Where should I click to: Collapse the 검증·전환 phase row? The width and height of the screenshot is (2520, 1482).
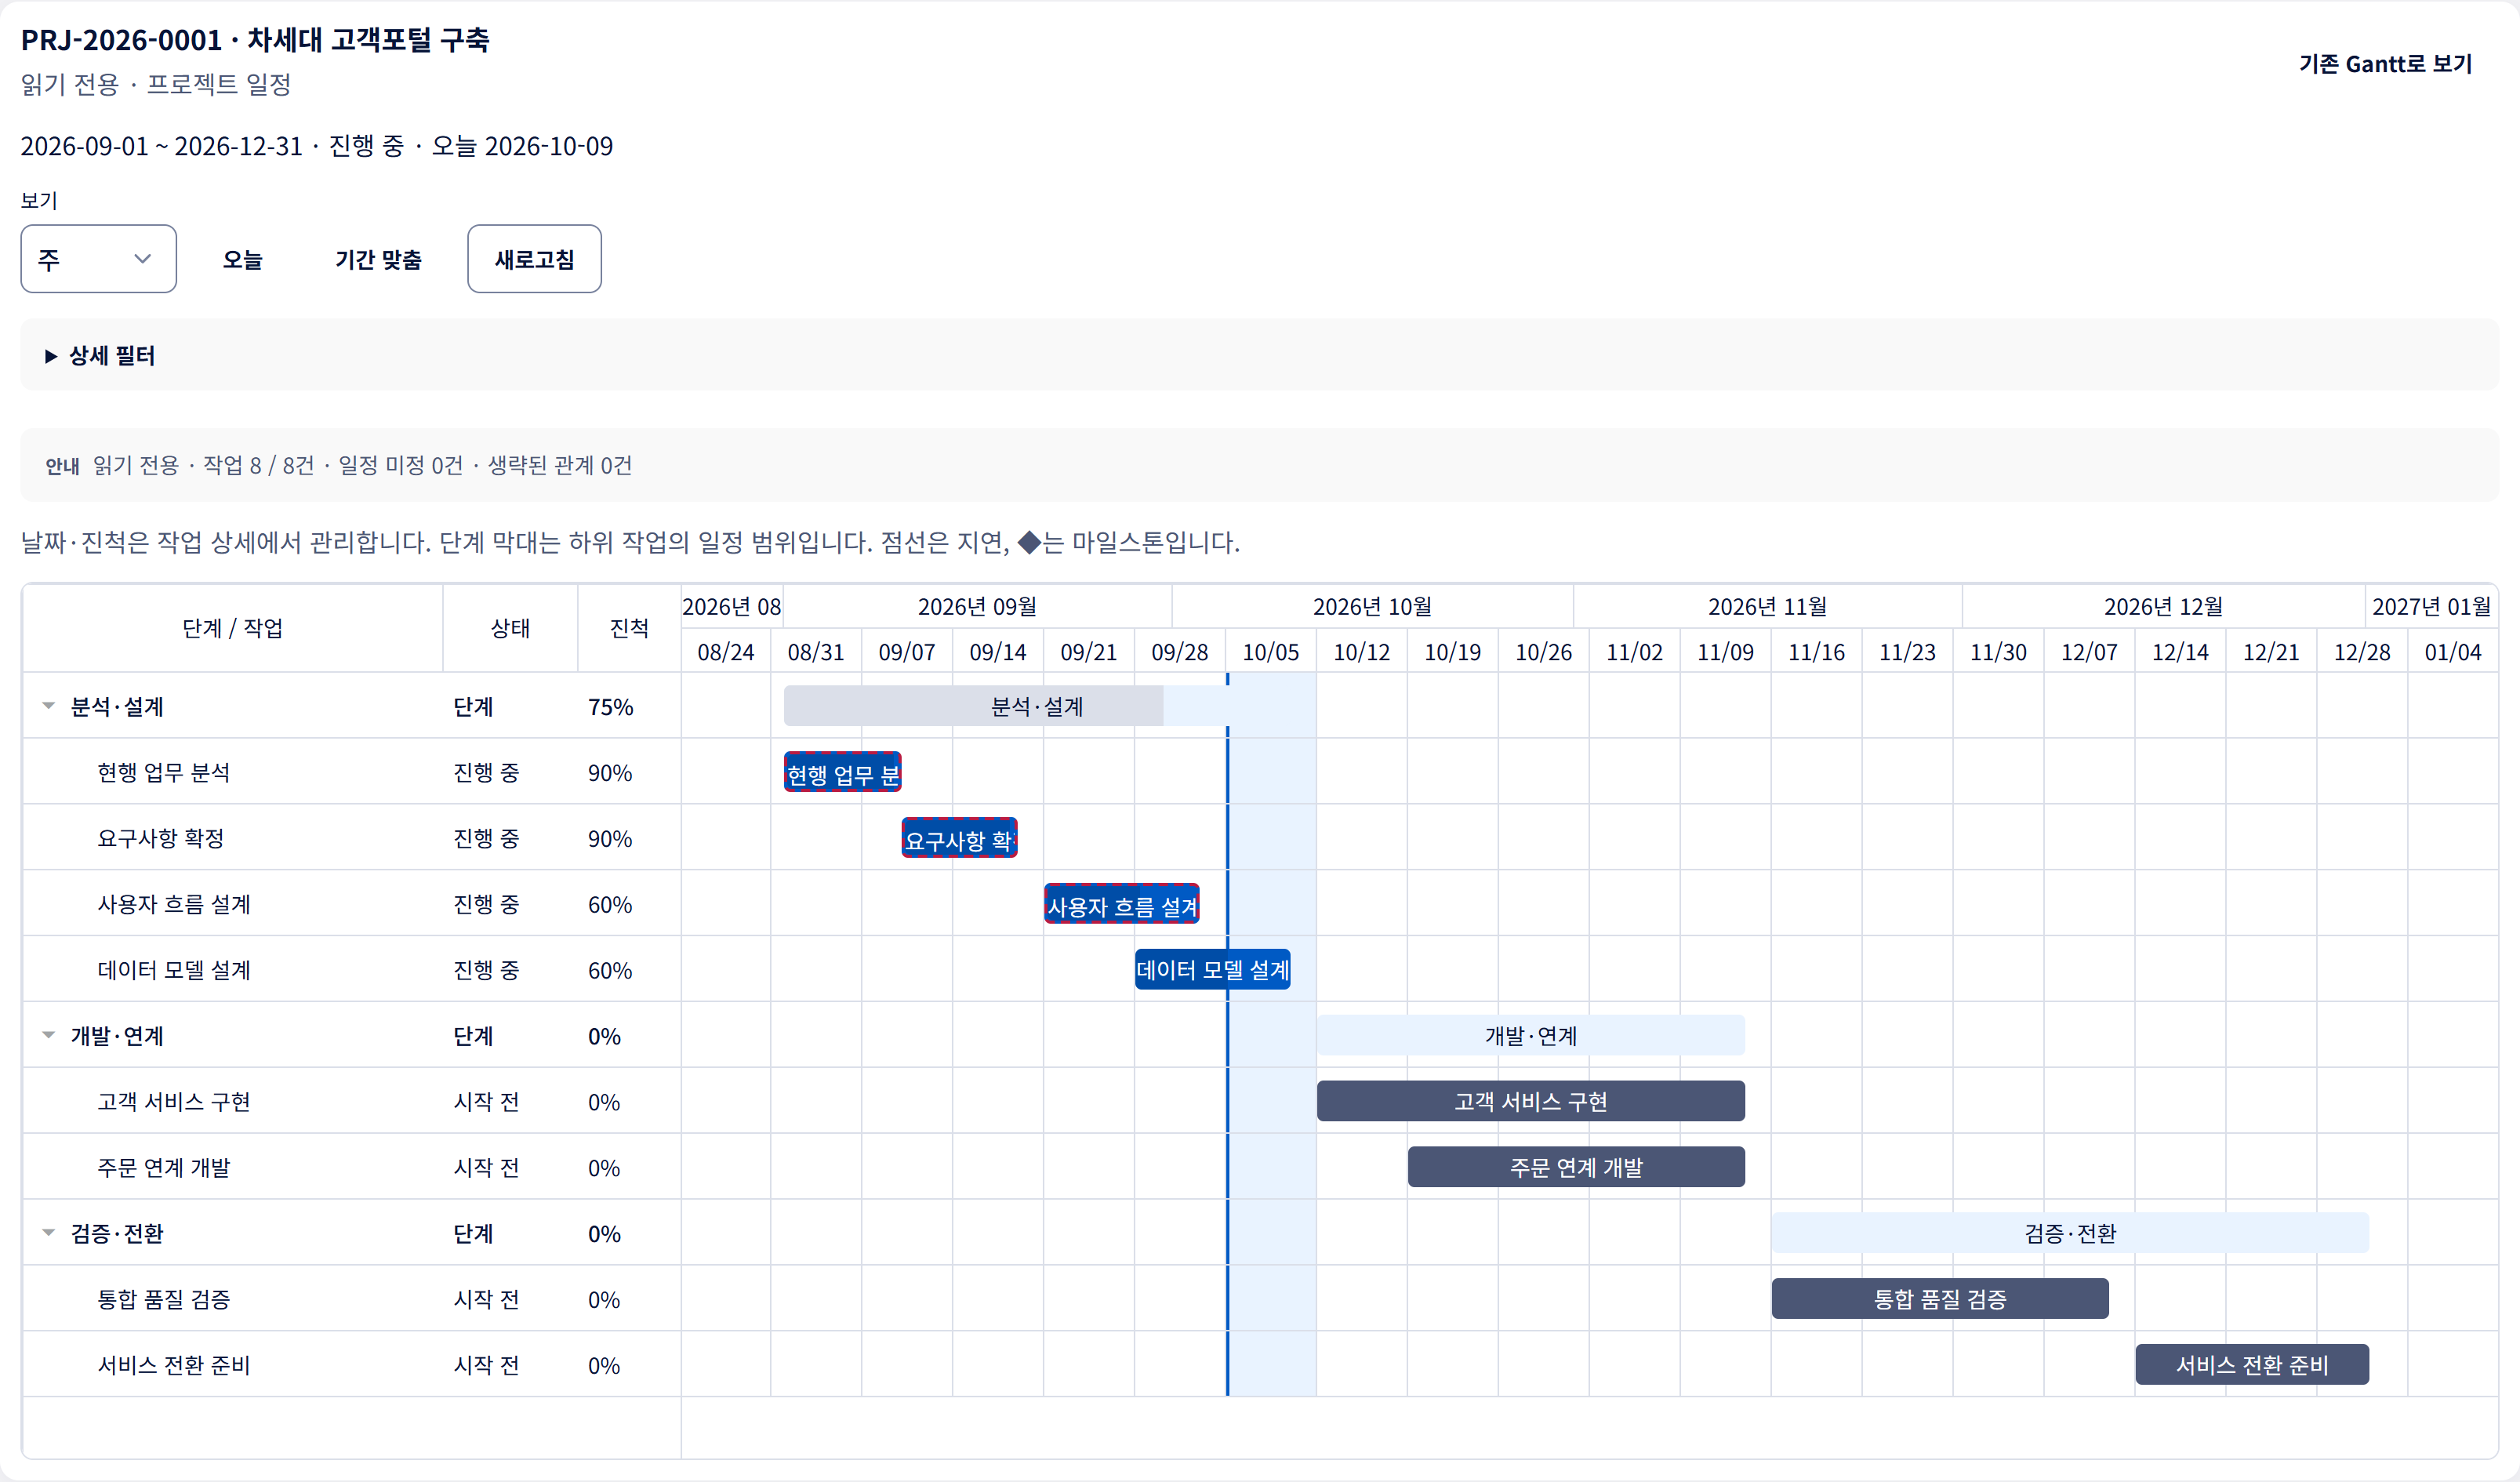(x=48, y=1233)
